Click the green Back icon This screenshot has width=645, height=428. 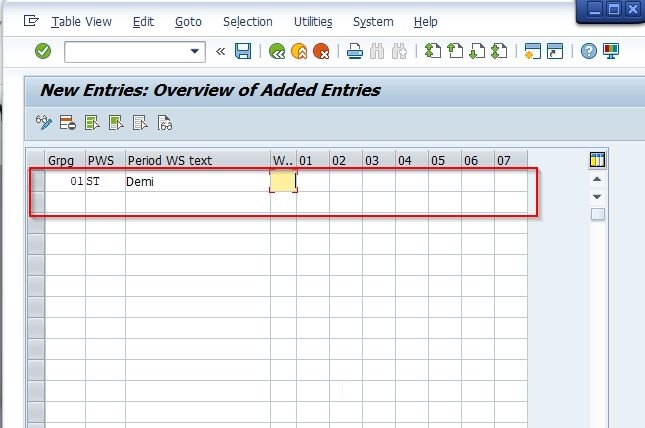pos(276,51)
